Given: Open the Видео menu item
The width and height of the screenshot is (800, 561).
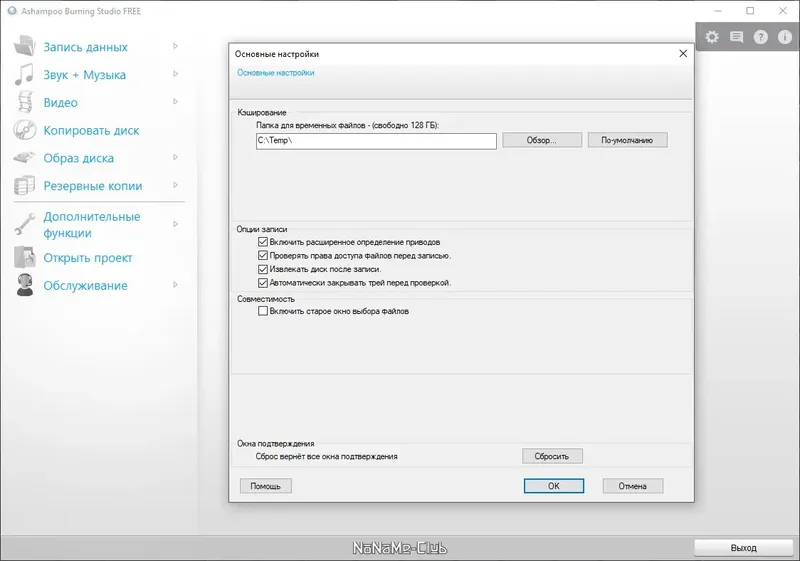Looking at the screenshot, I should [x=60, y=103].
